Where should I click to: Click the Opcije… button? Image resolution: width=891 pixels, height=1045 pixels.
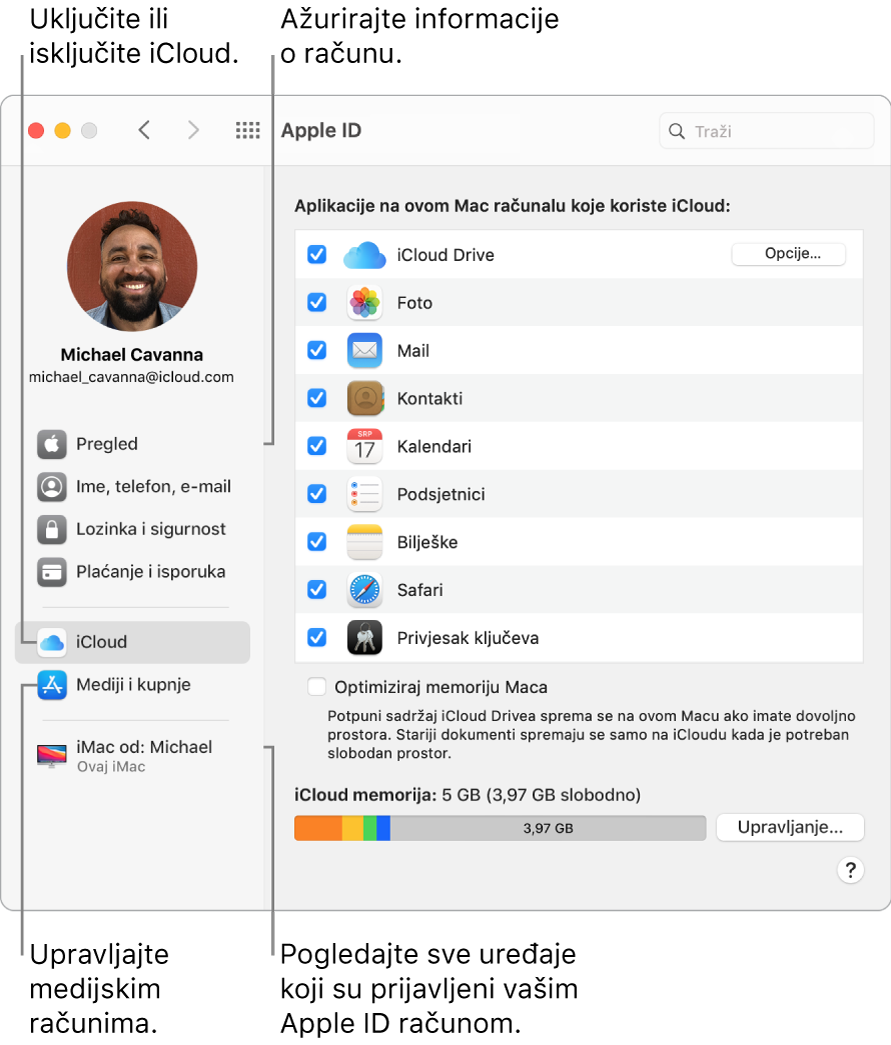(788, 254)
